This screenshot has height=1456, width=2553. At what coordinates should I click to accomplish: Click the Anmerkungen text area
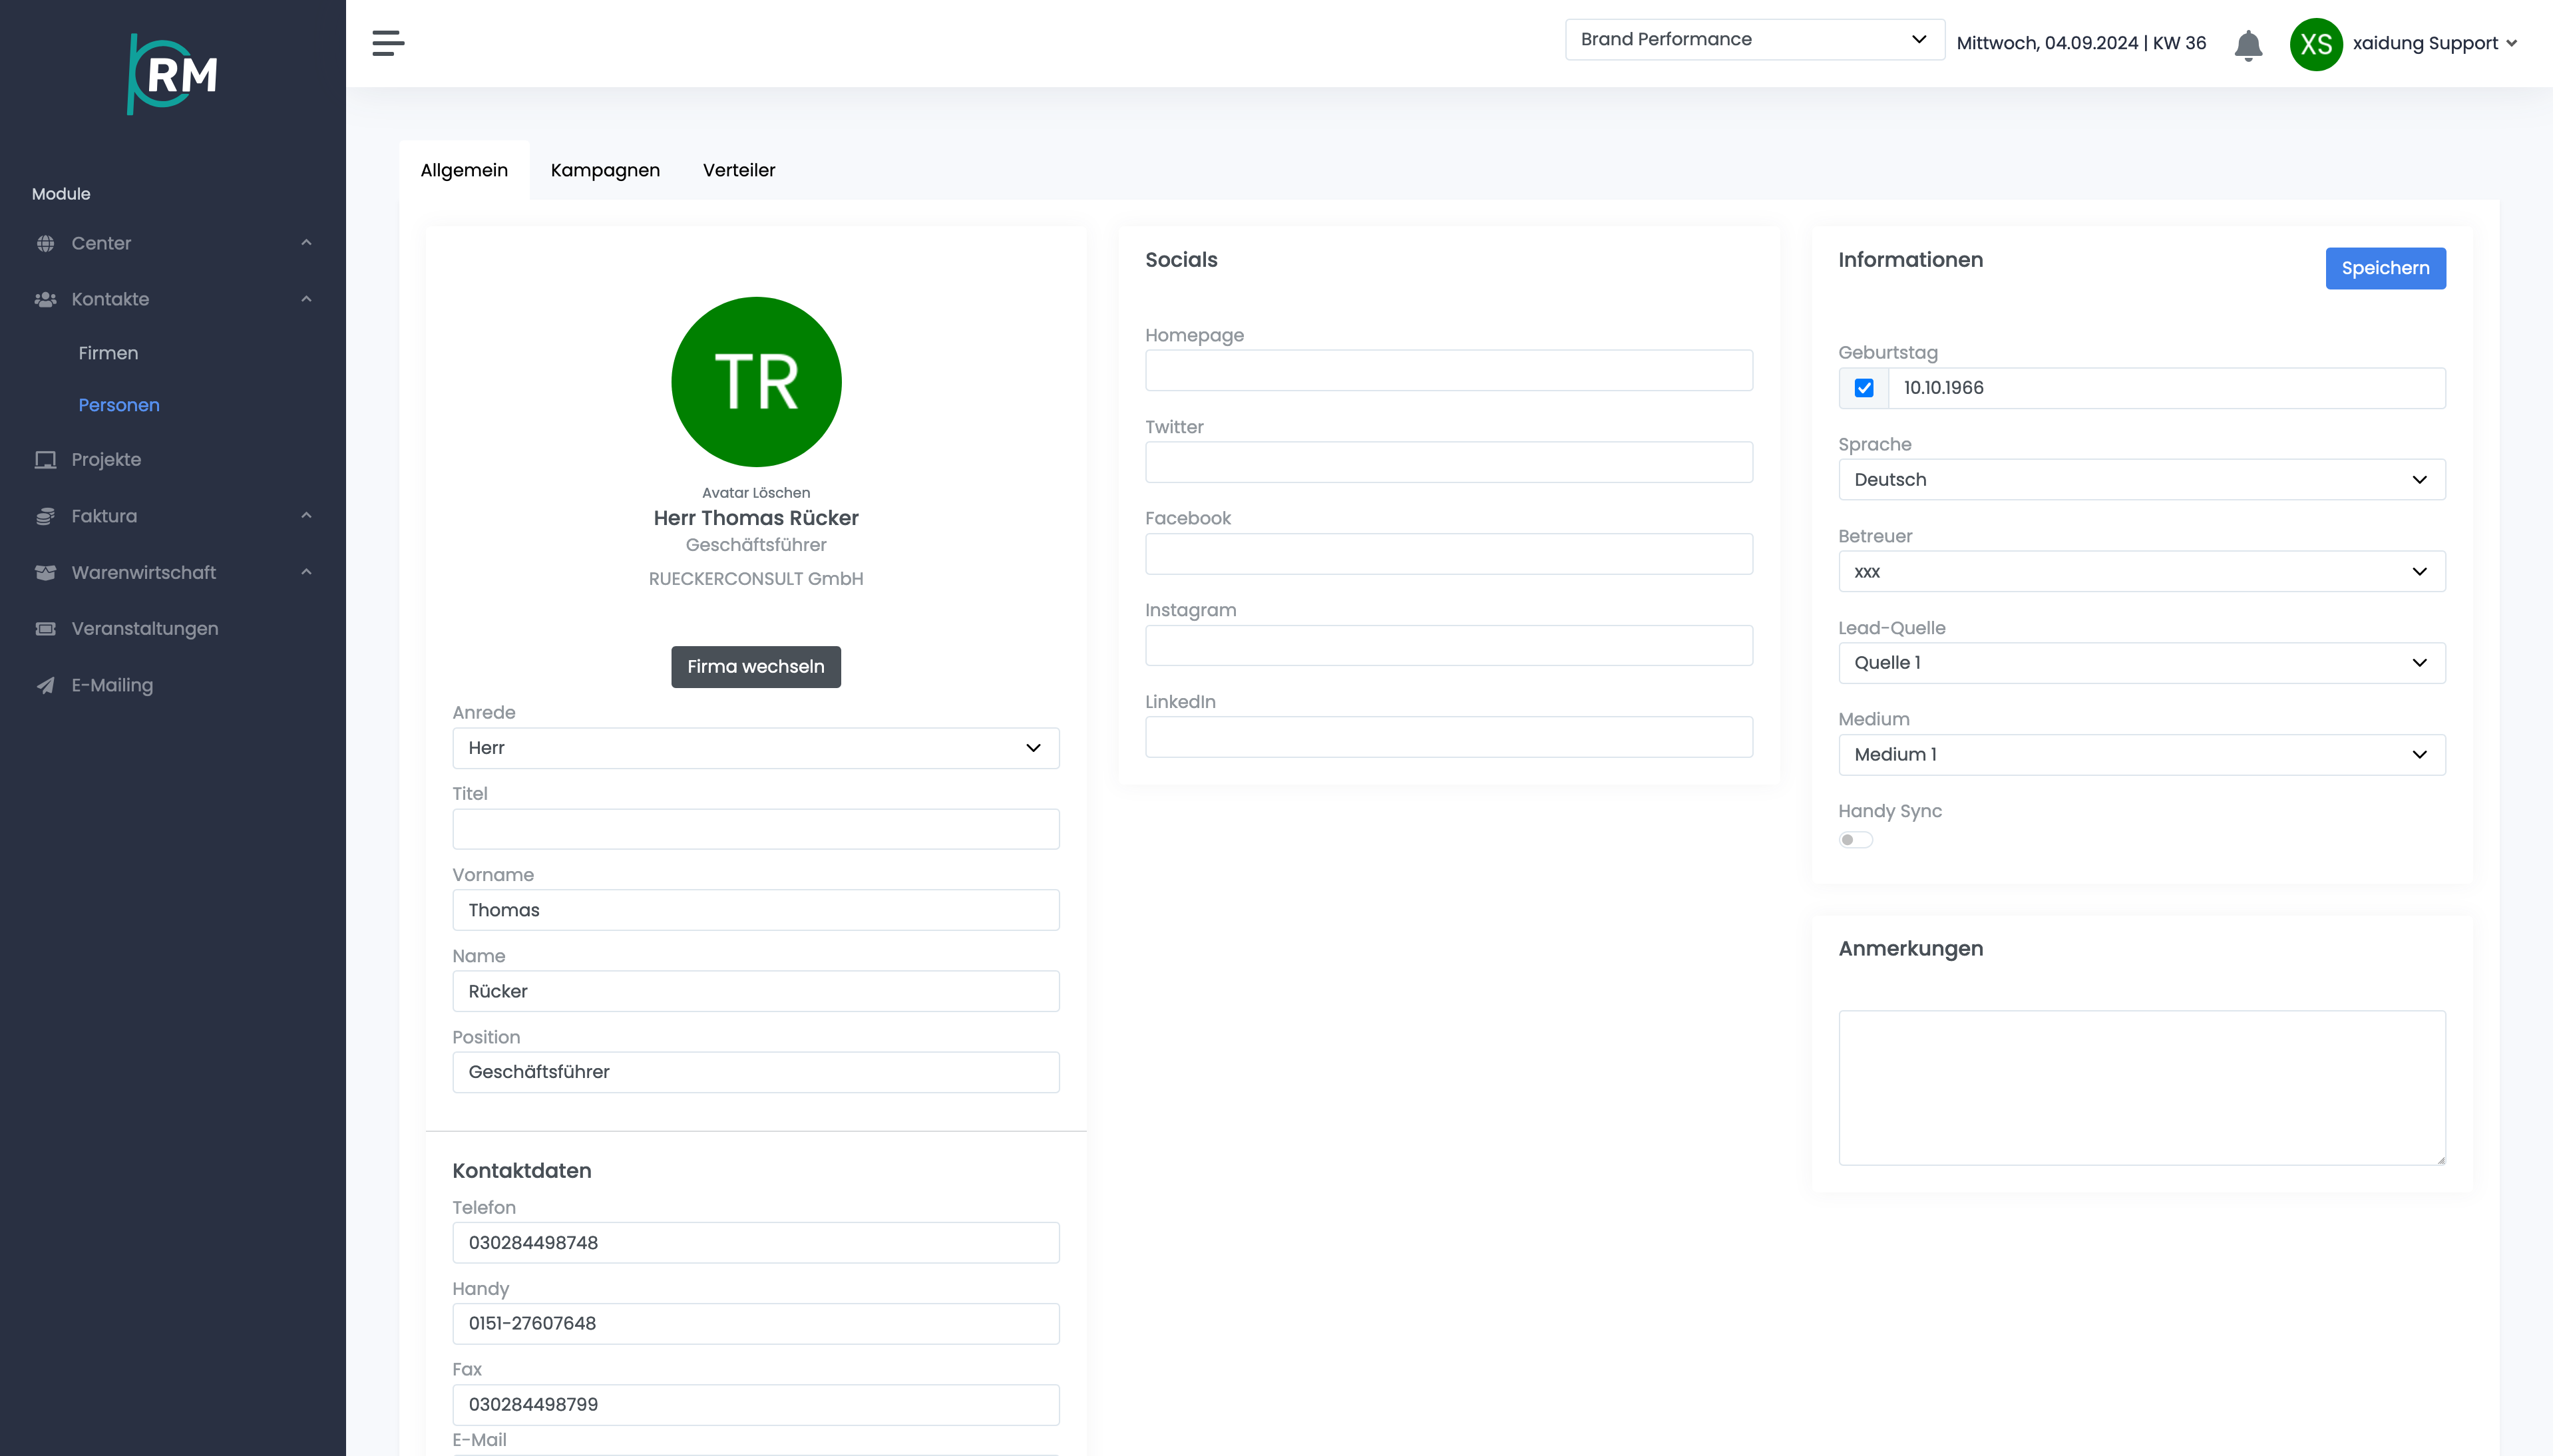pyautogui.click(x=2141, y=1088)
